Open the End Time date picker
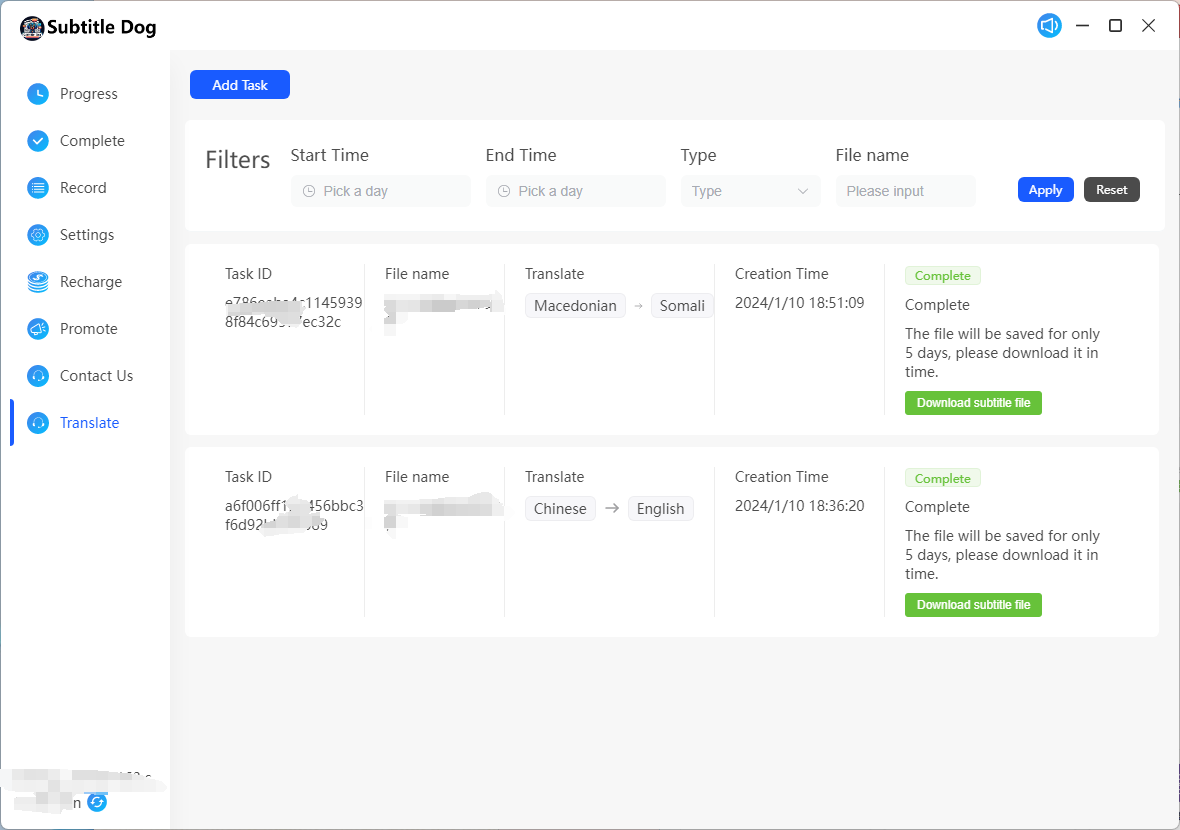The image size is (1180, 830). click(575, 191)
